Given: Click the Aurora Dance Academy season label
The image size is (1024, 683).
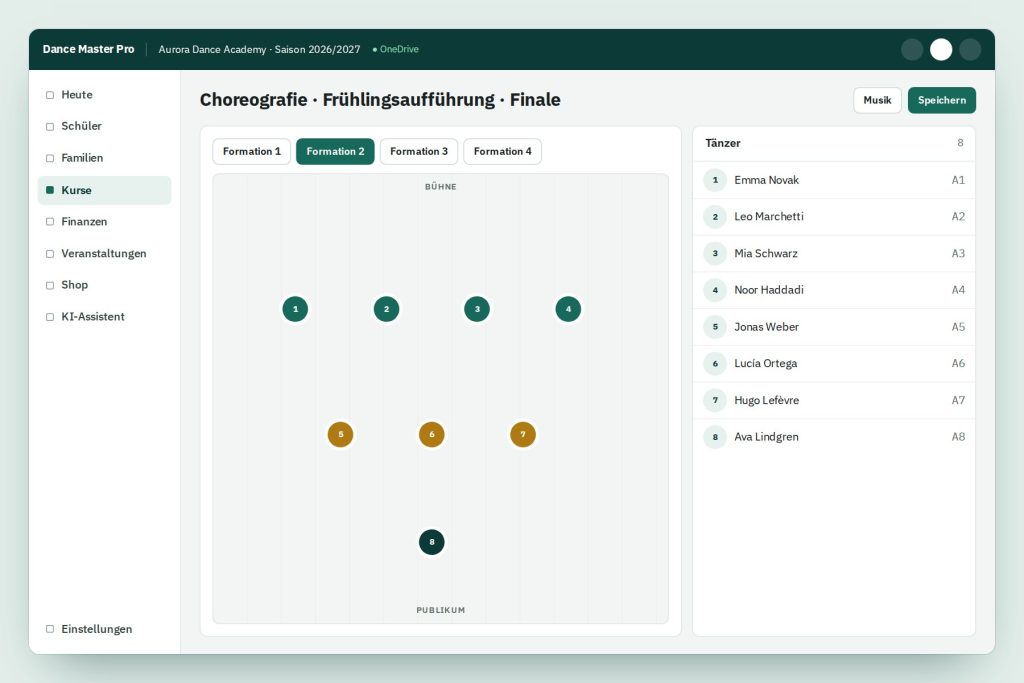Looking at the screenshot, I should click(x=259, y=50).
